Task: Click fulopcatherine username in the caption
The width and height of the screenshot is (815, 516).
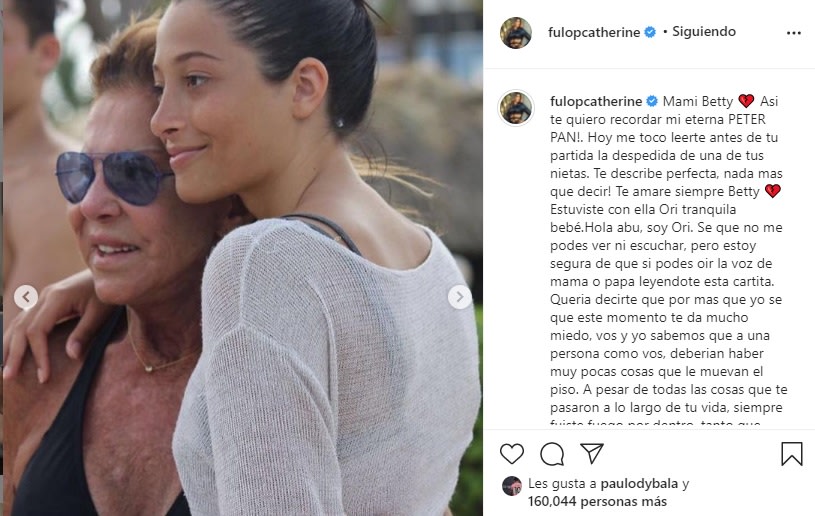Action: click(596, 101)
